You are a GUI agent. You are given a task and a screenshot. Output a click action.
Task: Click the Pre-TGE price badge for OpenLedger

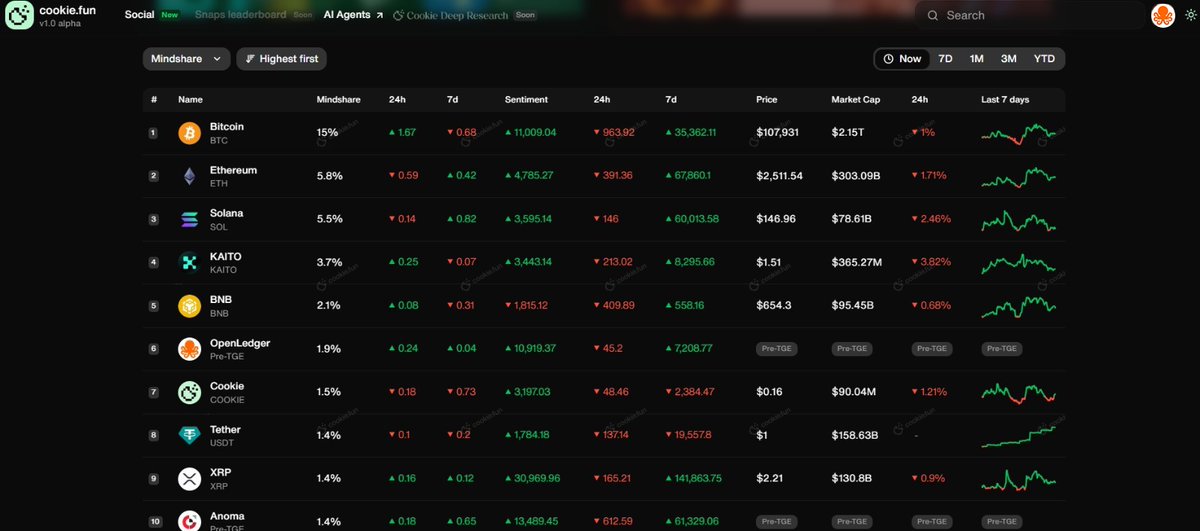coord(775,350)
